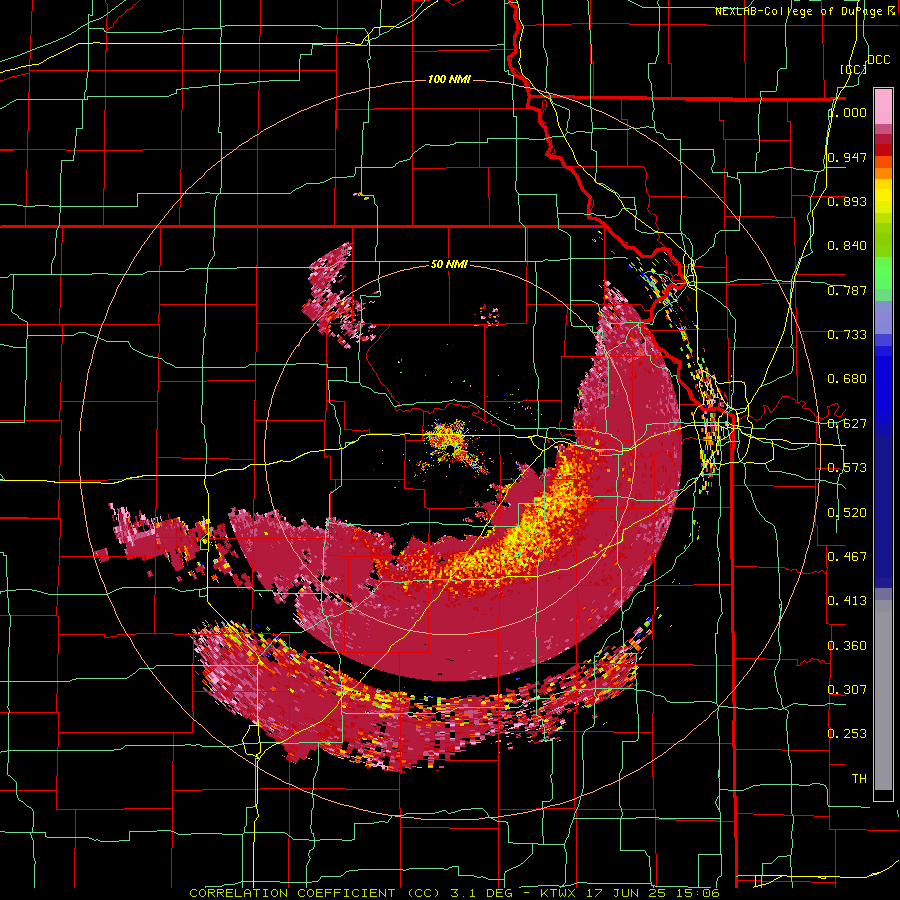Click the 100 NMI range ring label
The image size is (900, 900).
pyautogui.click(x=449, y=79)
